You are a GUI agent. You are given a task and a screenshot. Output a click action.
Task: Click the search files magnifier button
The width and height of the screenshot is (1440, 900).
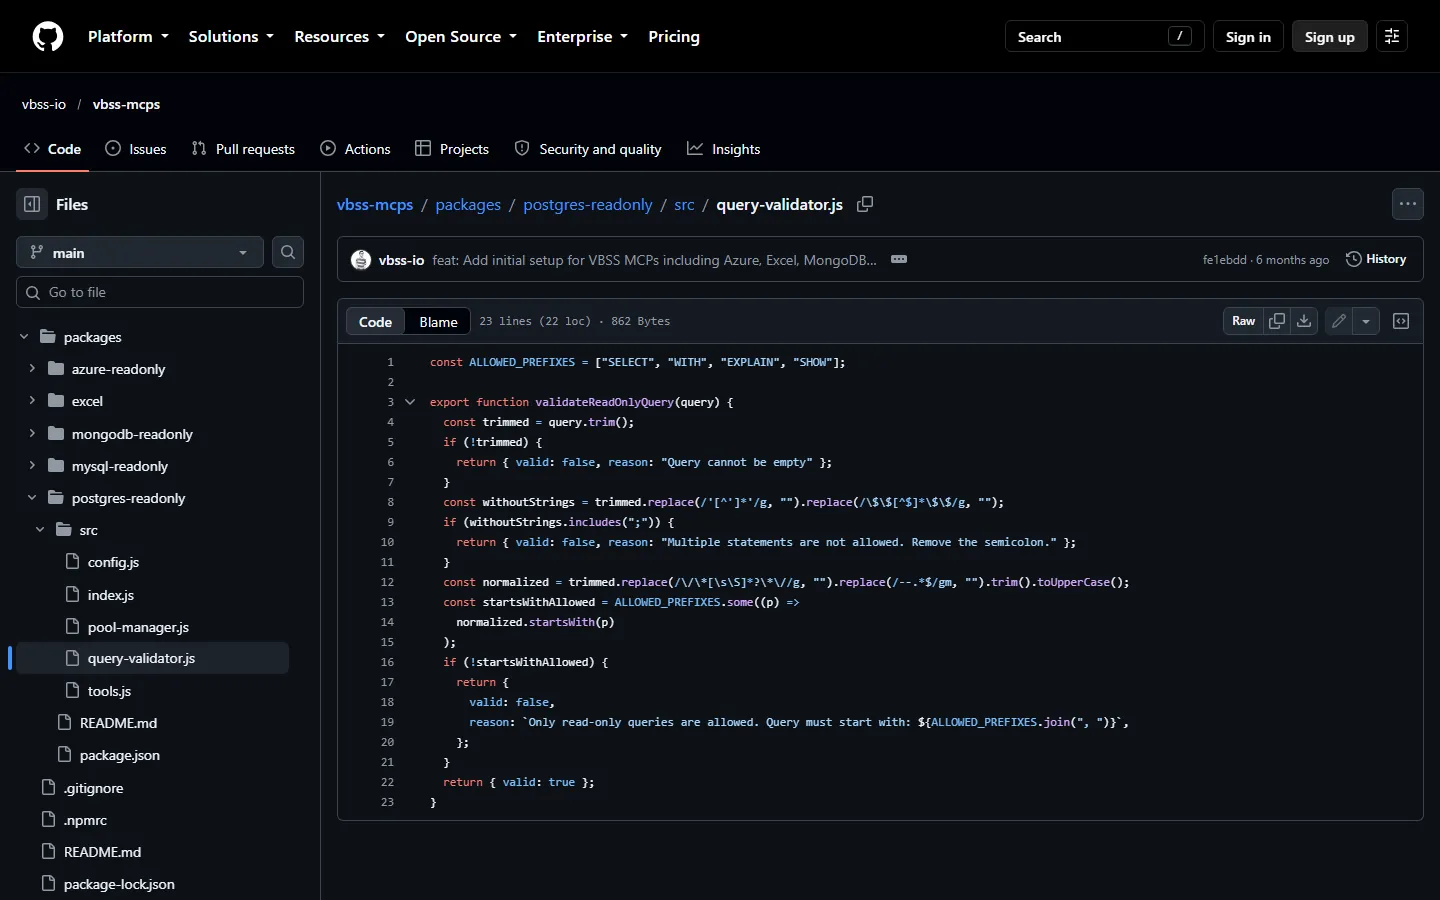(x=288, y=252)
